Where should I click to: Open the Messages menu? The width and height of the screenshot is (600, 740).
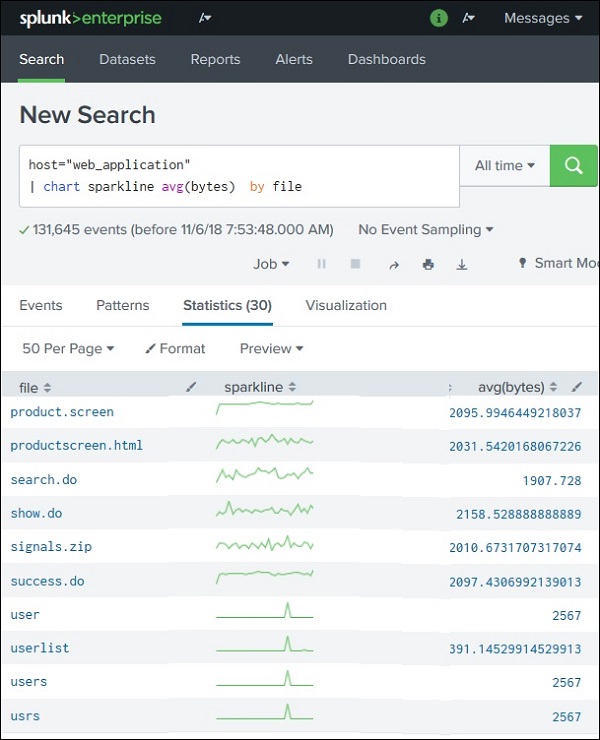[x=543, y=18]
